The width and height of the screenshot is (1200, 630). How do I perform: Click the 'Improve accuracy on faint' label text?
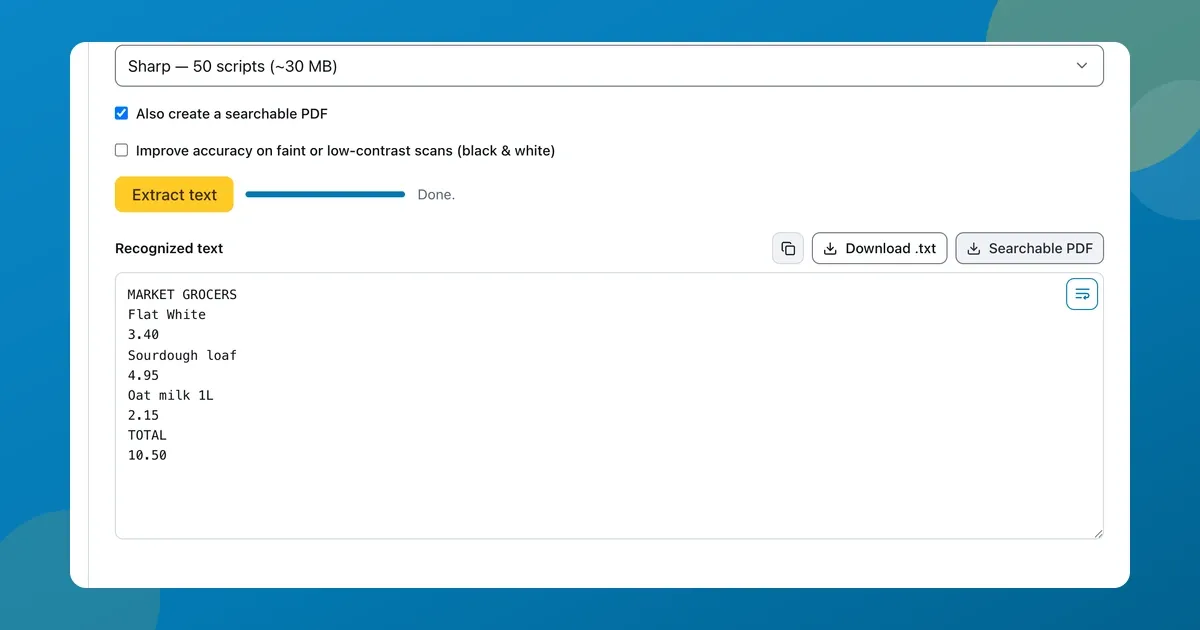[x=345, y=150]
